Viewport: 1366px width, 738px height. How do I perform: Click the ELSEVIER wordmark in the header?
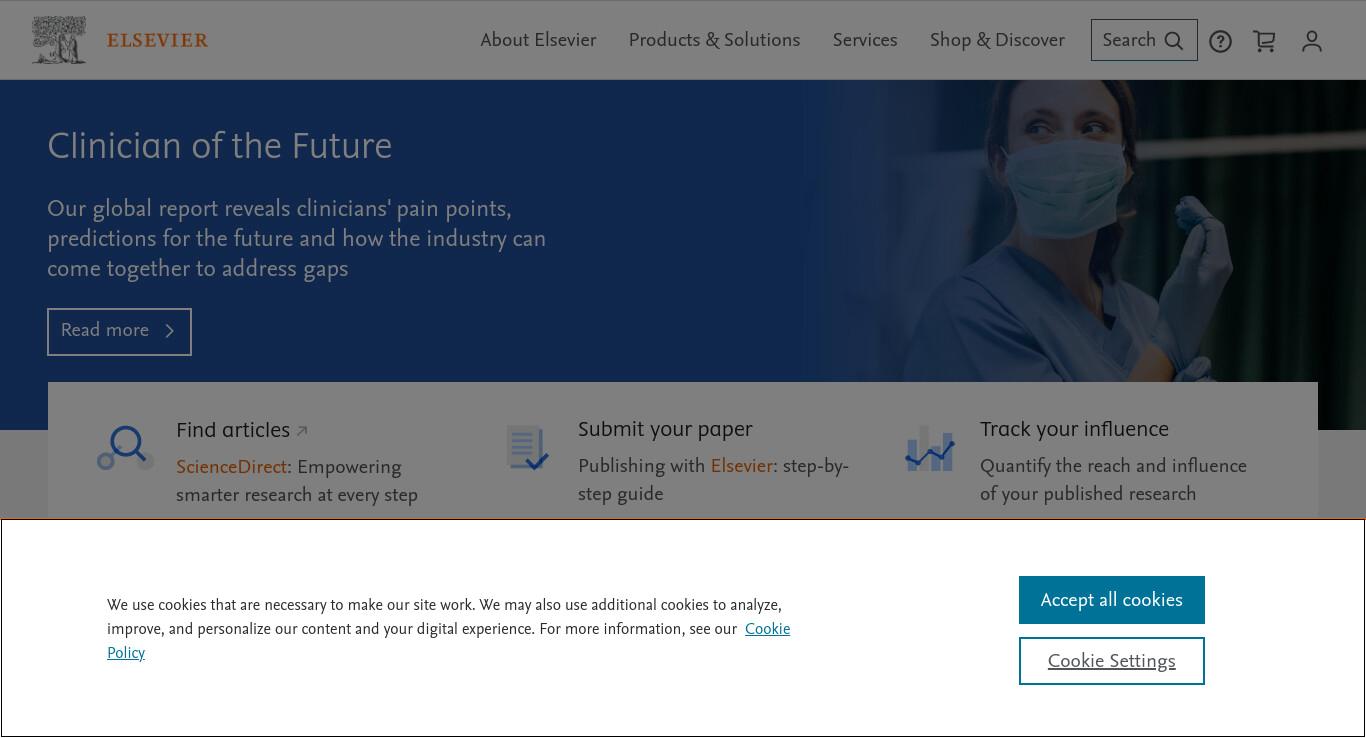coord(157,40)
